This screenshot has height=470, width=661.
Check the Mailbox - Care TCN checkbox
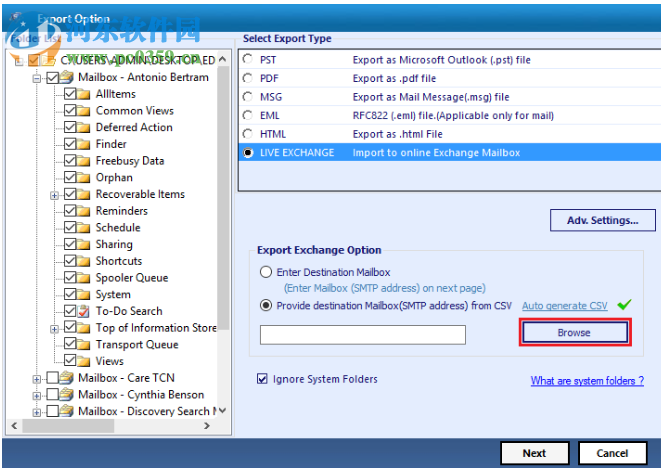[53, 378]
